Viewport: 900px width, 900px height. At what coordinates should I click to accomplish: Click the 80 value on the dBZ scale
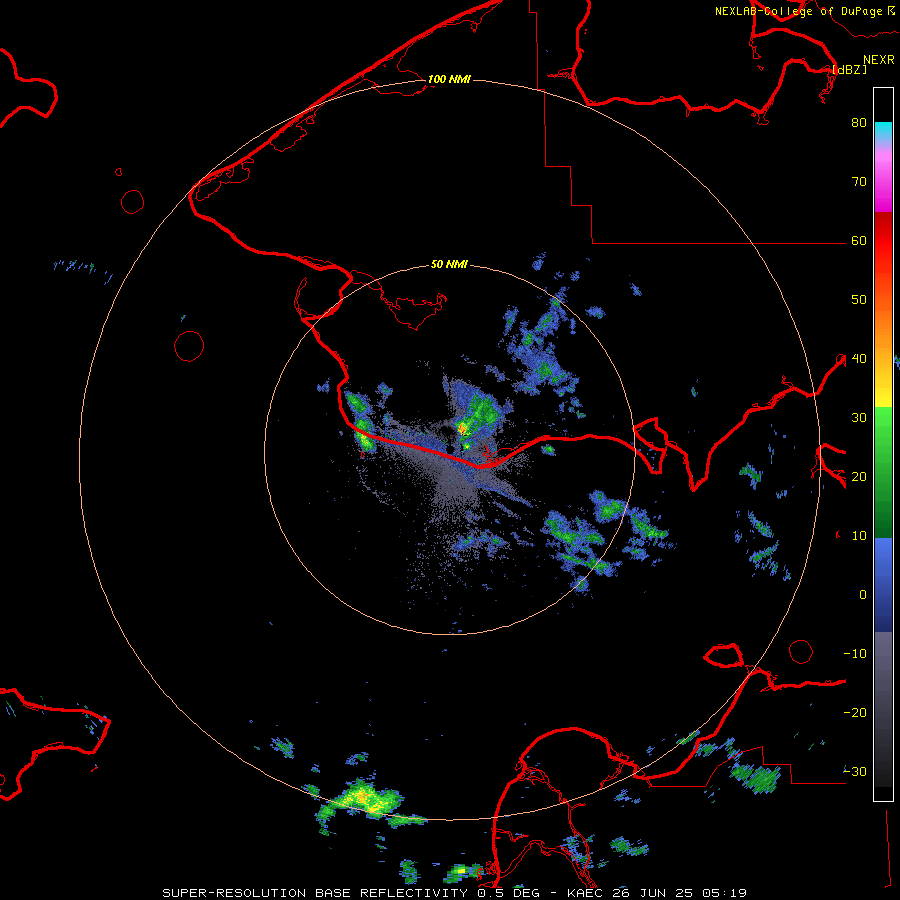click(859, 122)
